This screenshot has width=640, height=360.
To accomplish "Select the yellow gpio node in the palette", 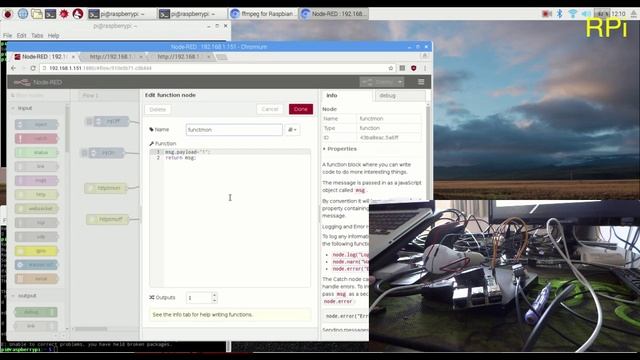I will [x=36, y=251].
